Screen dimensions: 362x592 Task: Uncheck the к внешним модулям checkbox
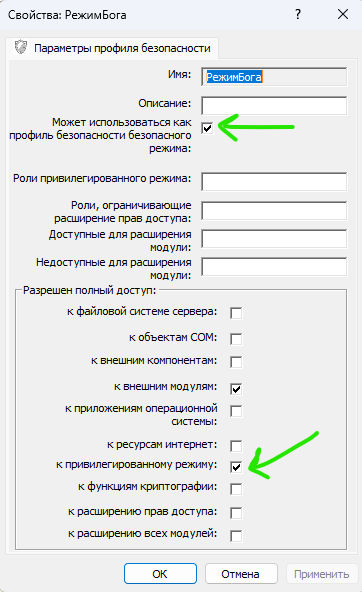tap(236, 389)
